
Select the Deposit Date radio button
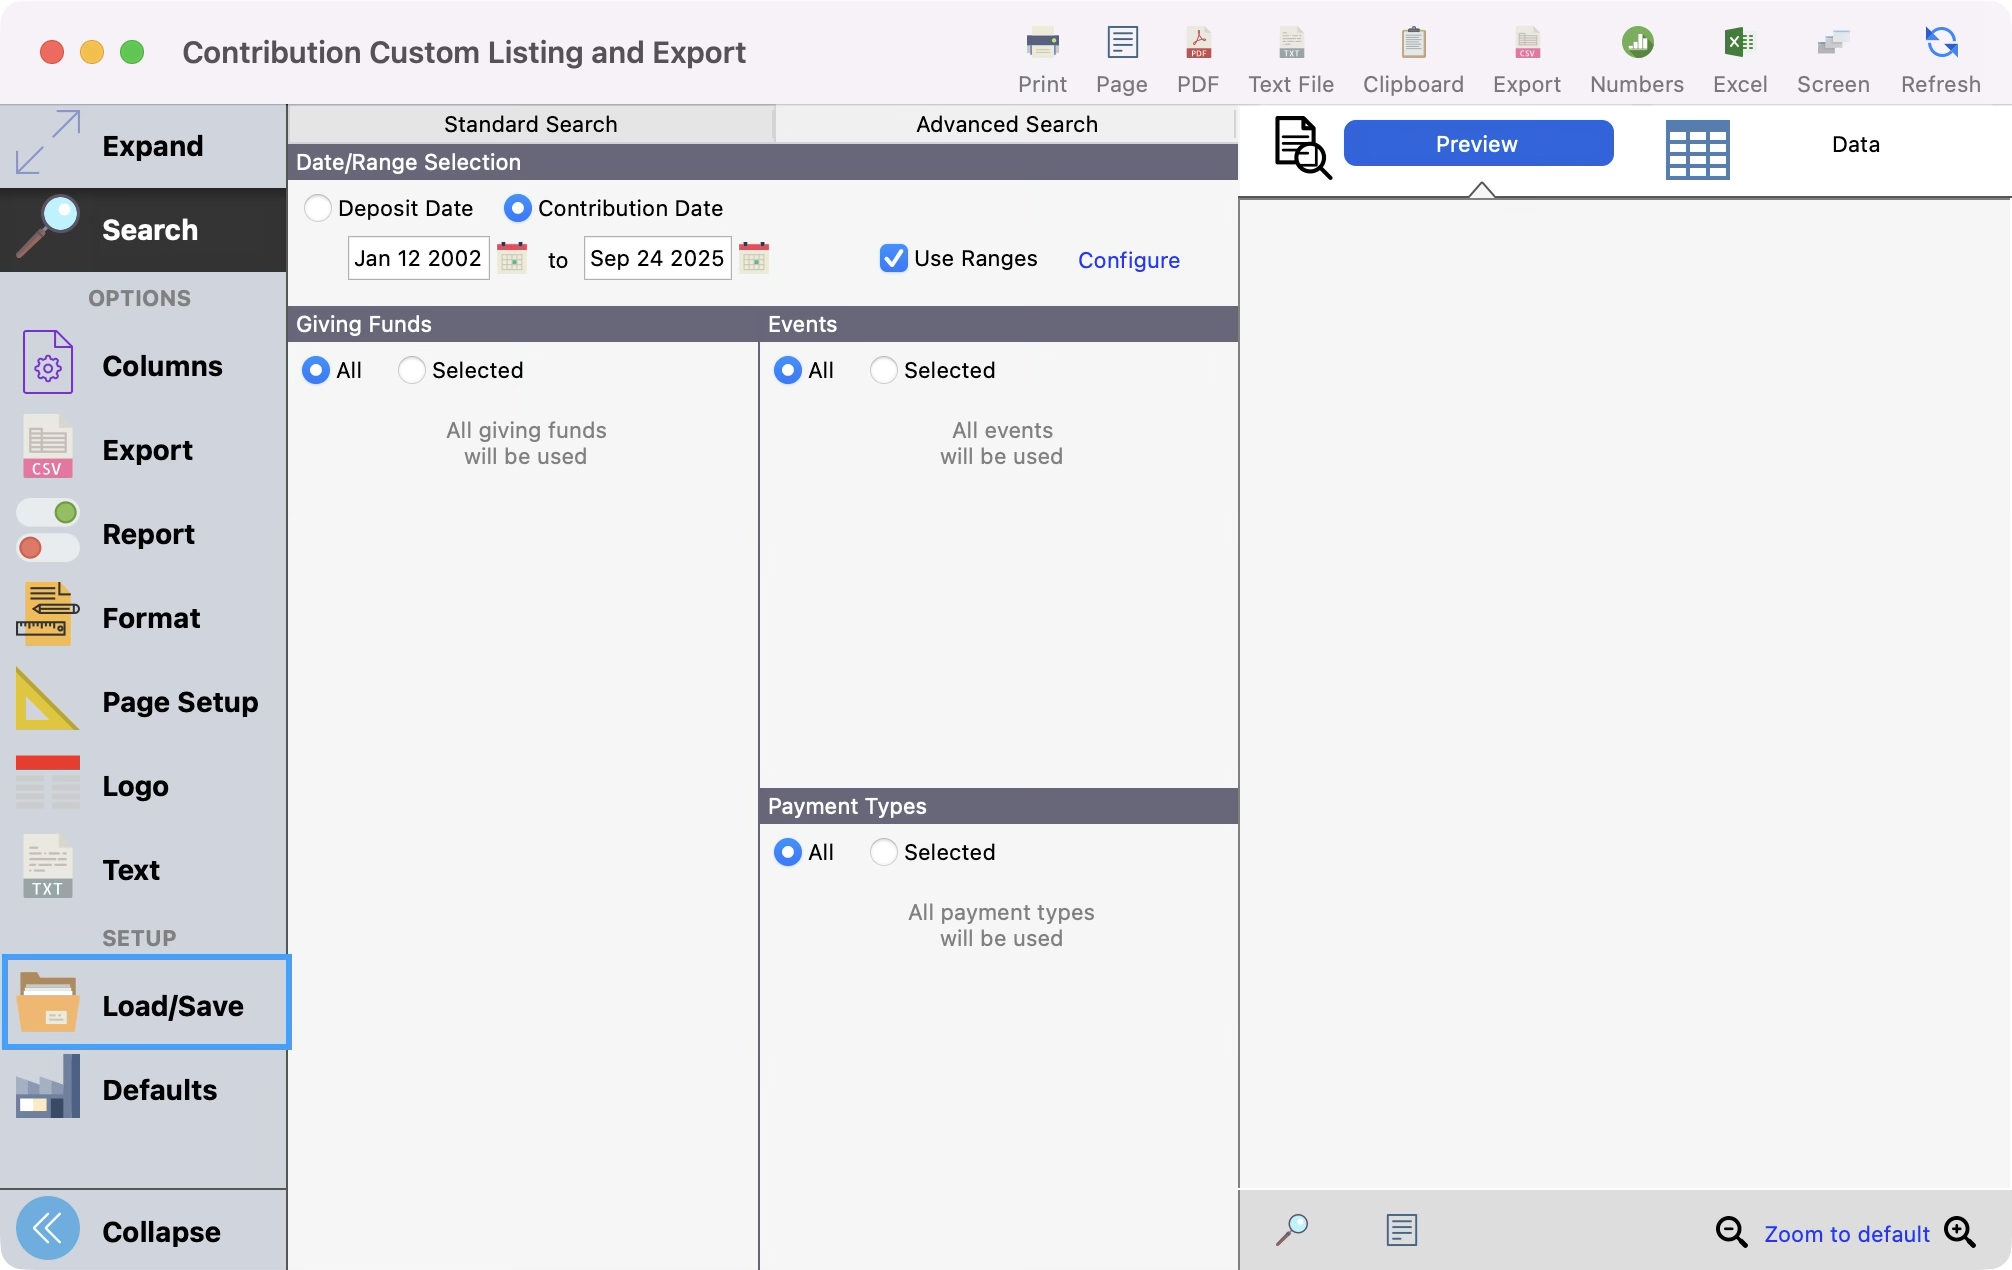318,208
